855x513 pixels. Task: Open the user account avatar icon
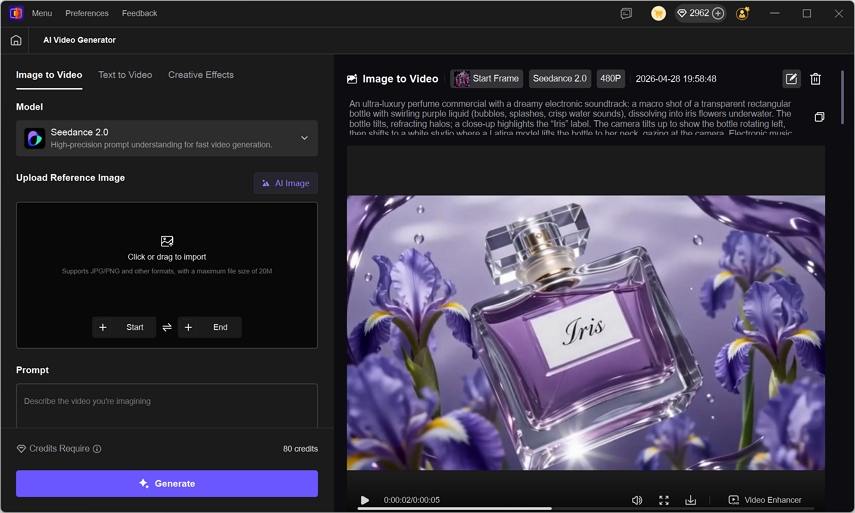click(742, 13)
